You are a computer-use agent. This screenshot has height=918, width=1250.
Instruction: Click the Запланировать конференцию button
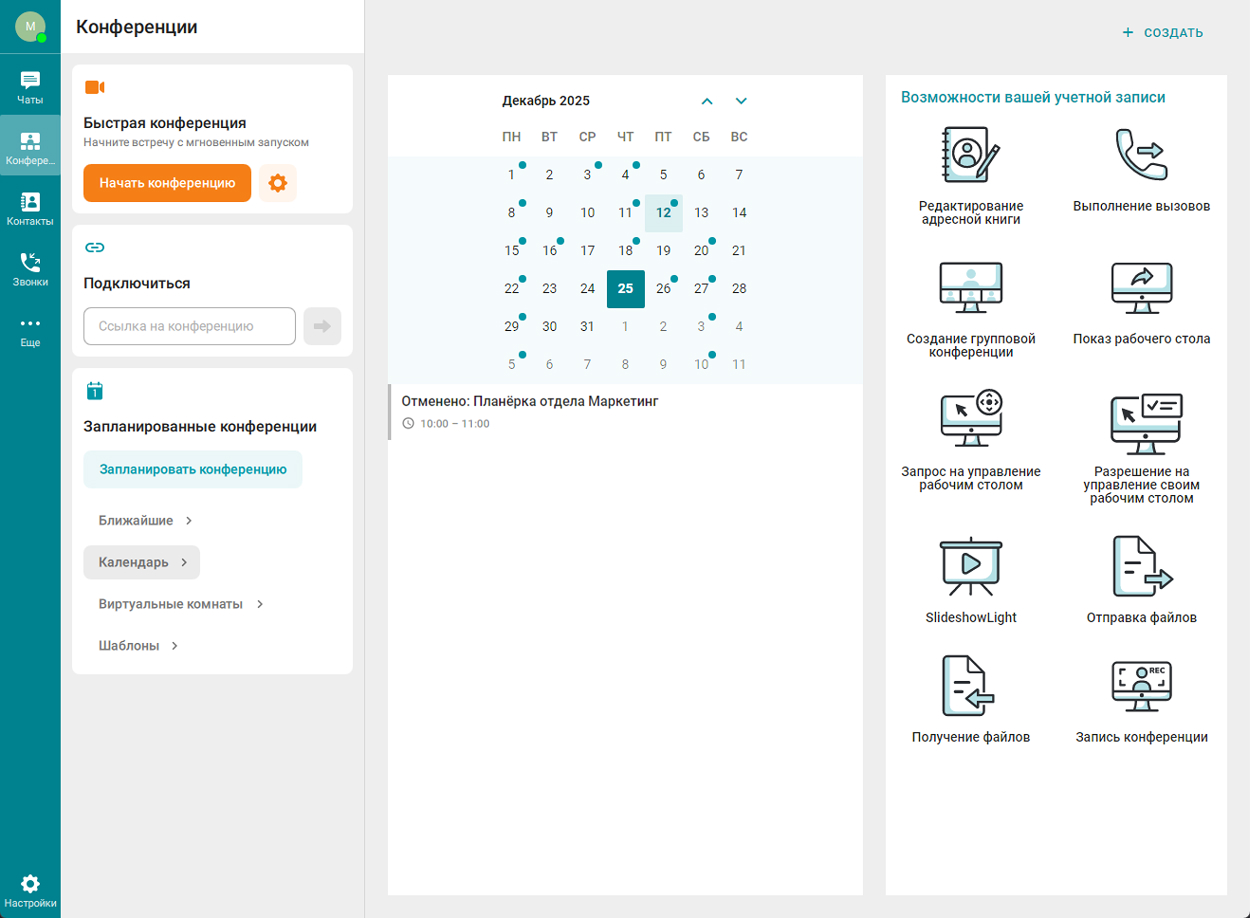(x=193, y=469)
